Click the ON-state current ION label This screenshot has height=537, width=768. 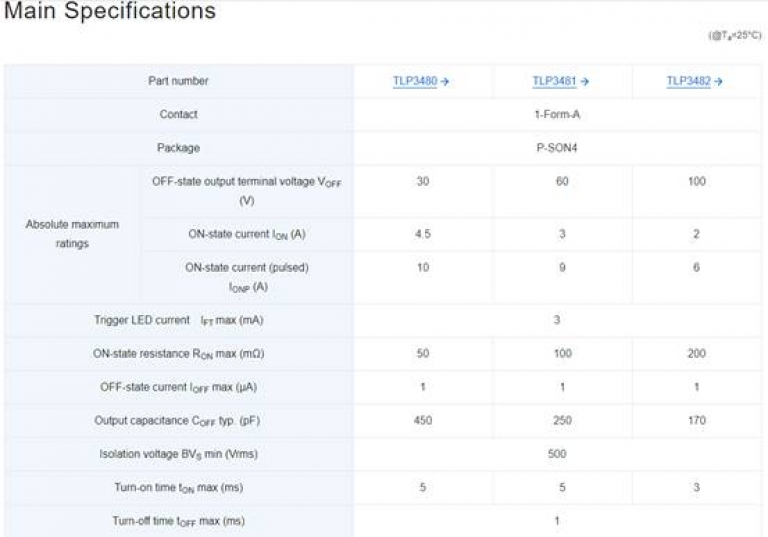[247, 234]
